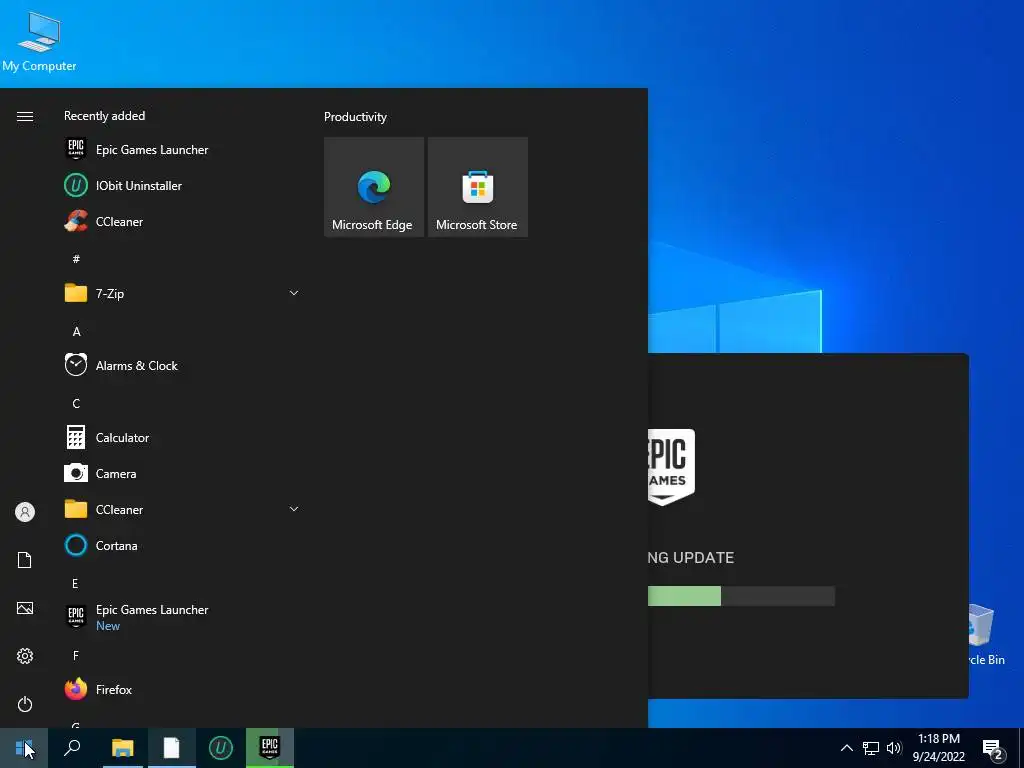Open File Explorer on taskbar
This screenshot has height=768, width=1024.
coord(122,748)
